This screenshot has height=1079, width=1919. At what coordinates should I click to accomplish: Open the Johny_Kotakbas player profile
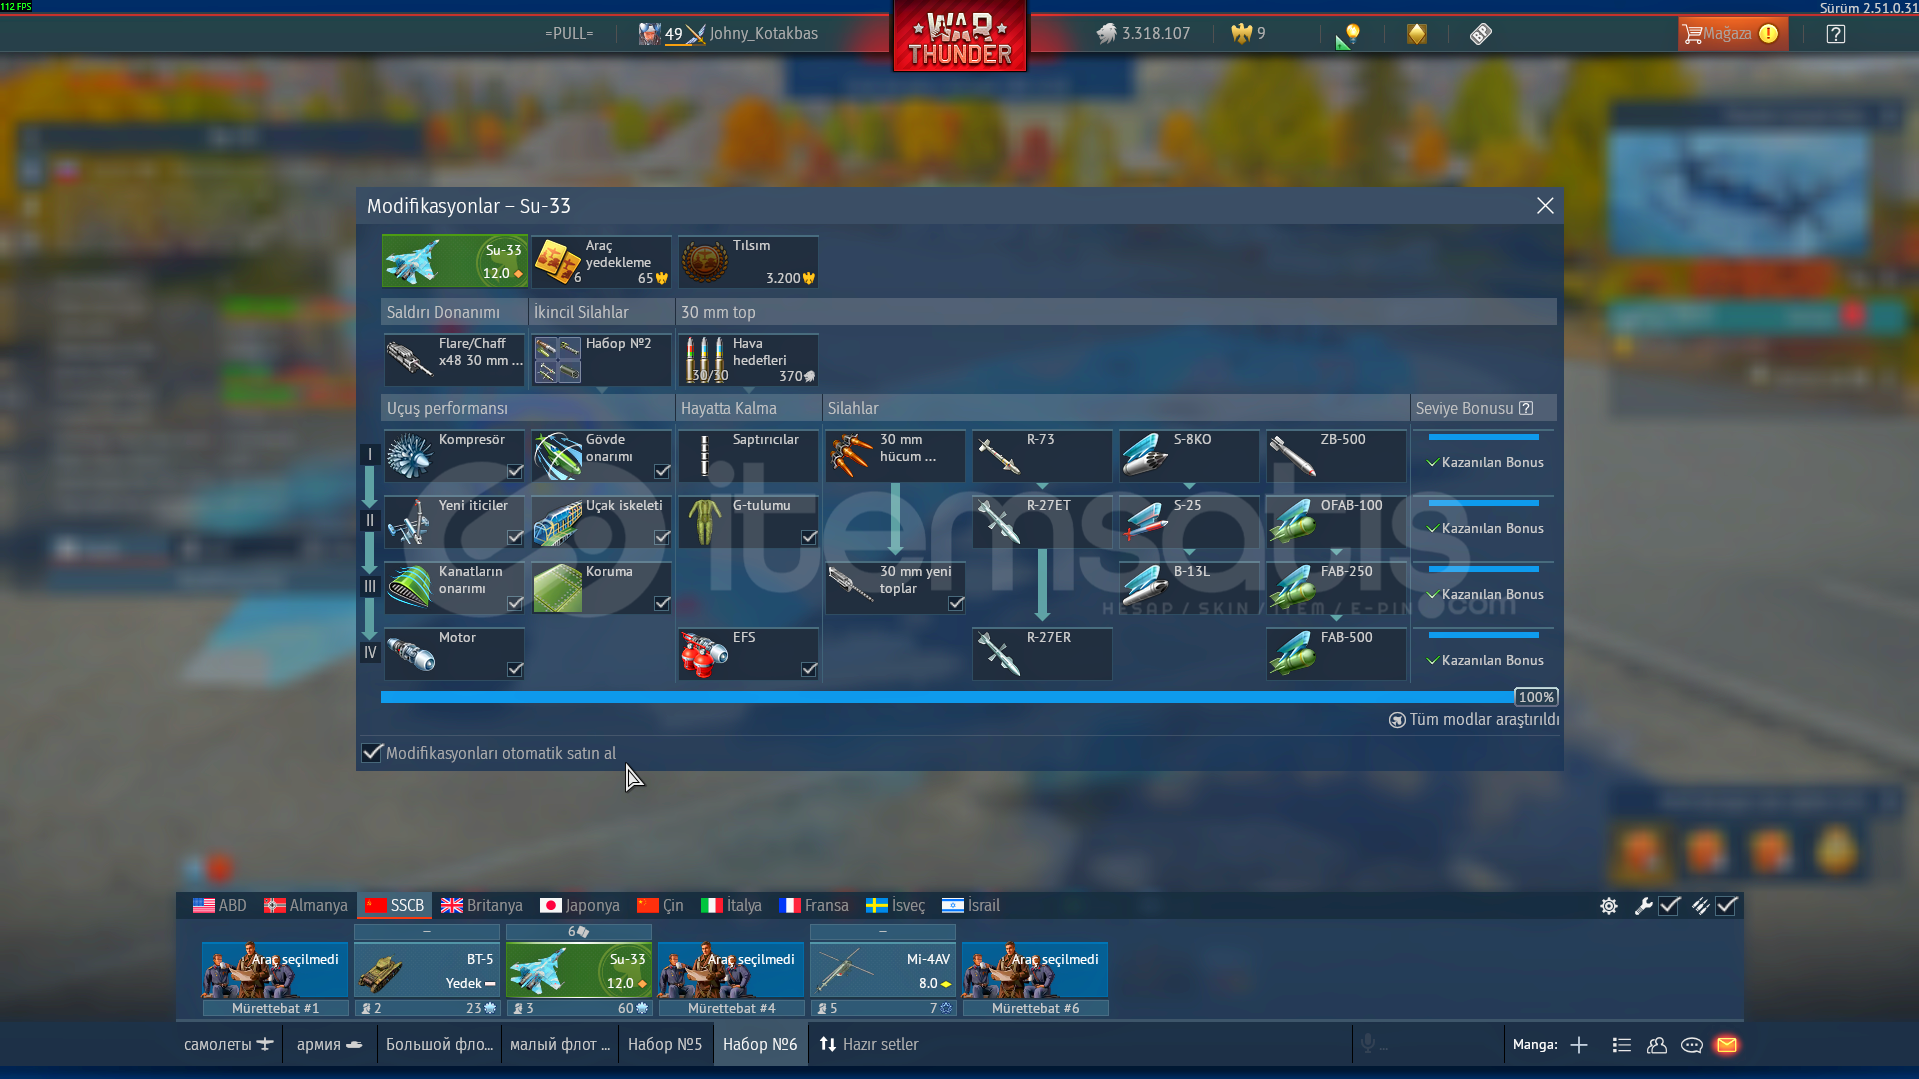[x=764, y=34]
